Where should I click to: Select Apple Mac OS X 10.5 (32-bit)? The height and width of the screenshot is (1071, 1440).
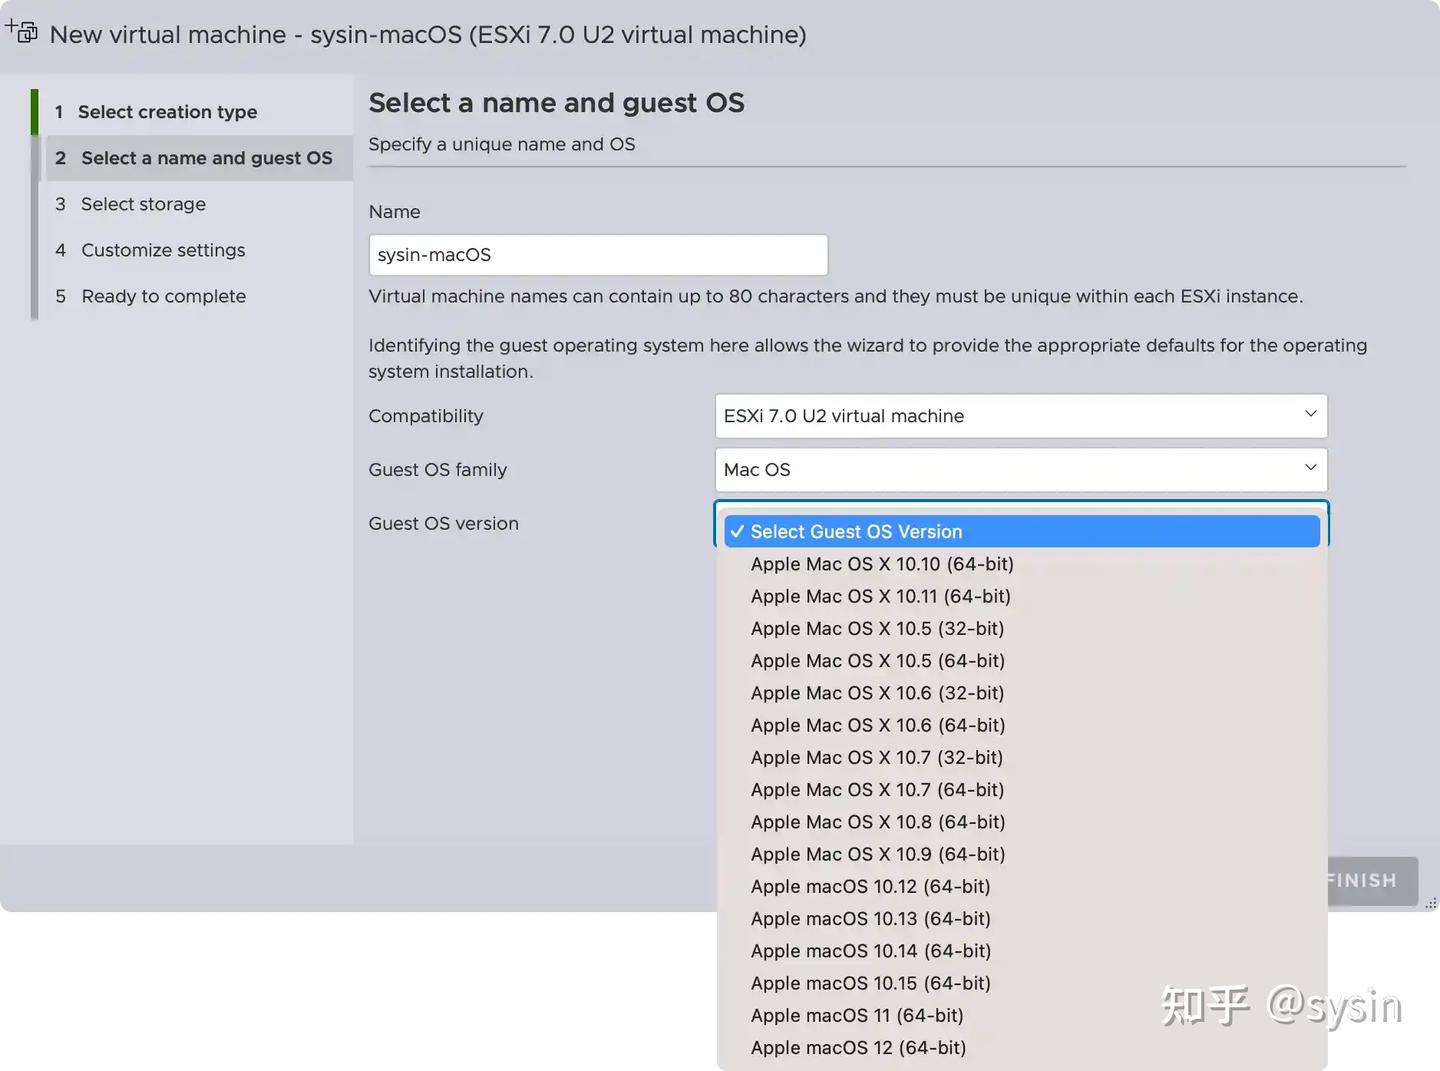(877, 628)
